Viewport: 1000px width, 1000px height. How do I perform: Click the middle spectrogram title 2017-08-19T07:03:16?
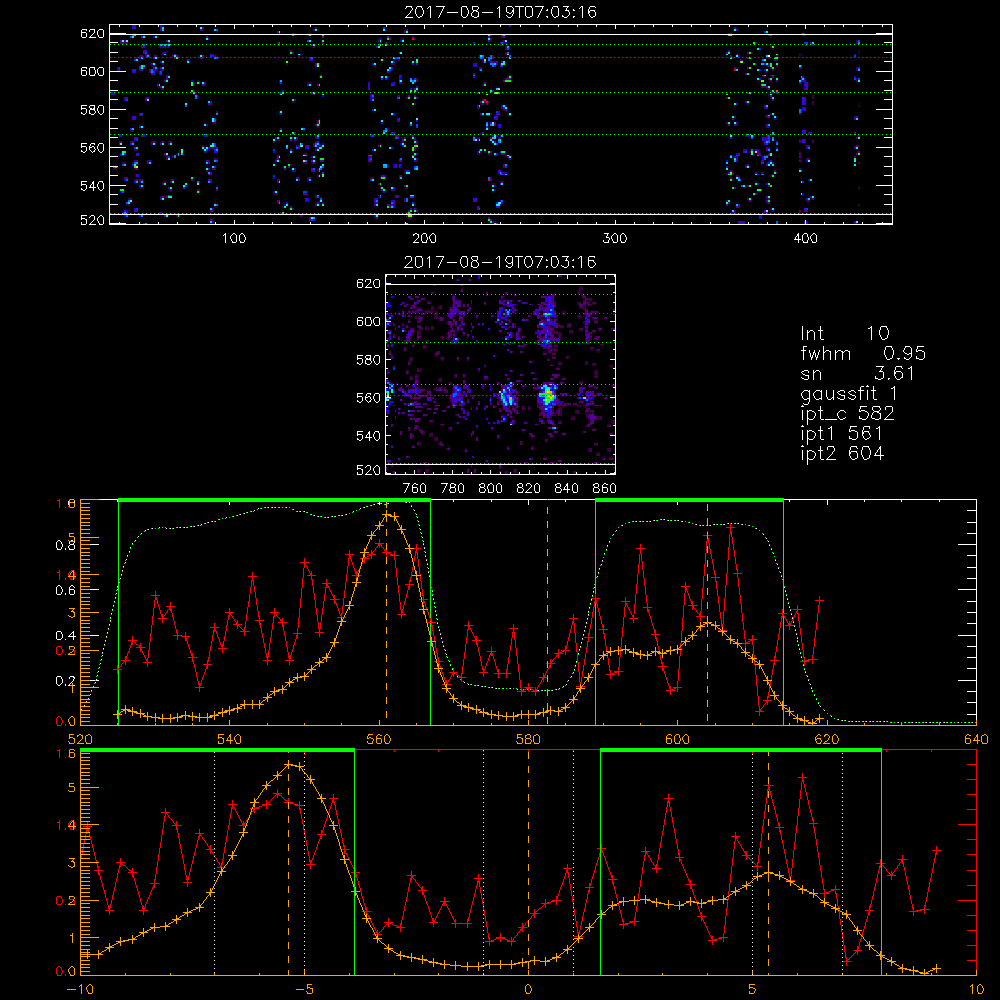[x=501, y=262]
